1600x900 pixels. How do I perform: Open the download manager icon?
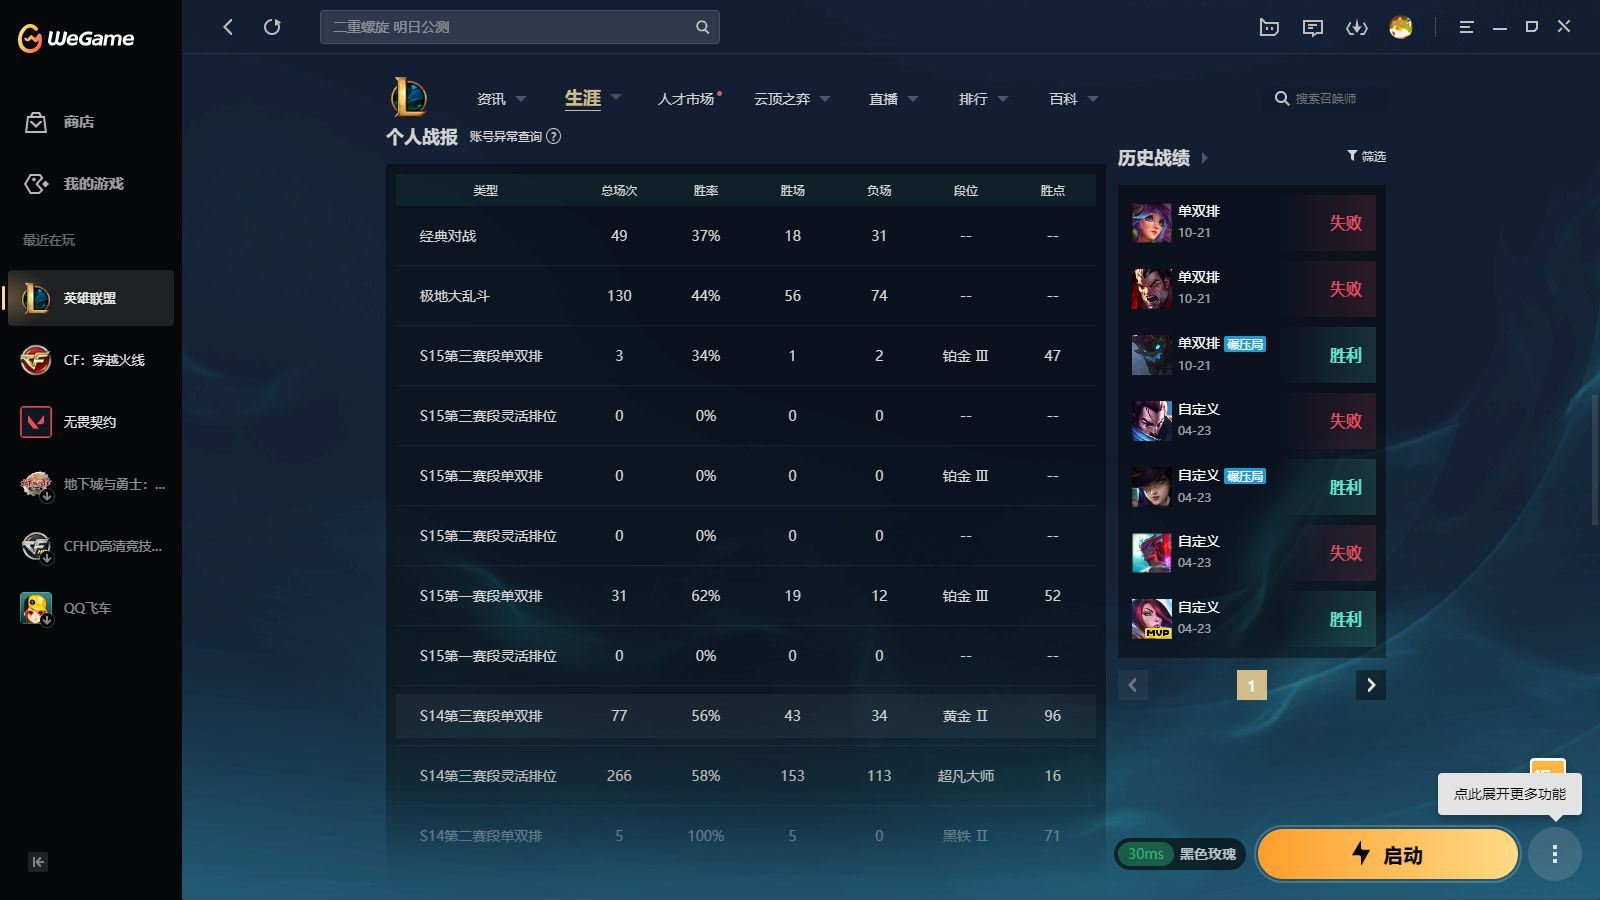[x=1356, y=28]
